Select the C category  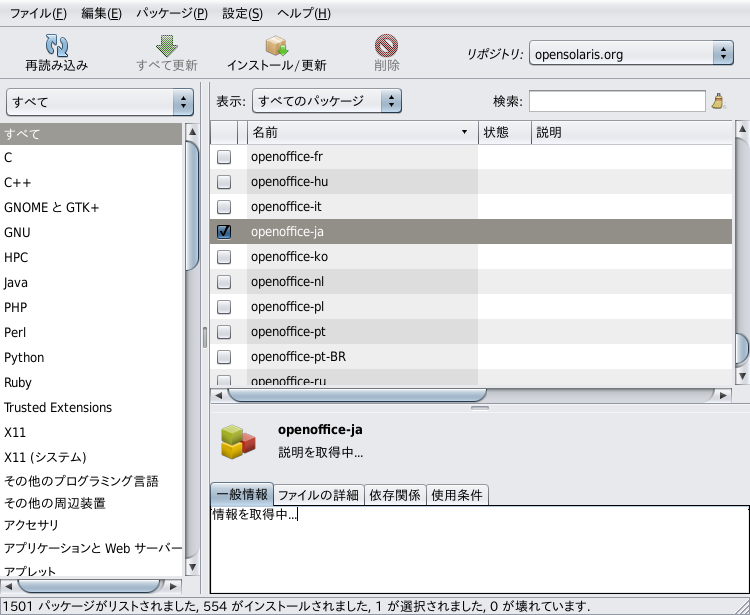[x=91, y=157]
